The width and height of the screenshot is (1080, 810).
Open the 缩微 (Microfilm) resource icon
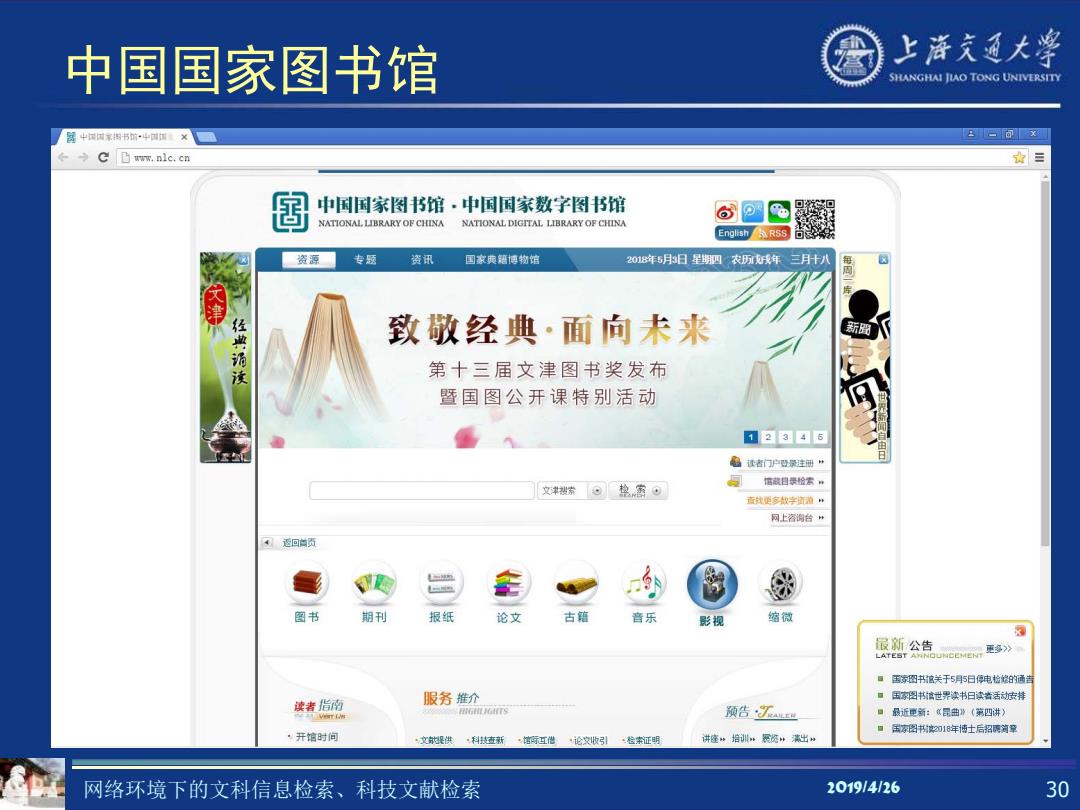780,592
